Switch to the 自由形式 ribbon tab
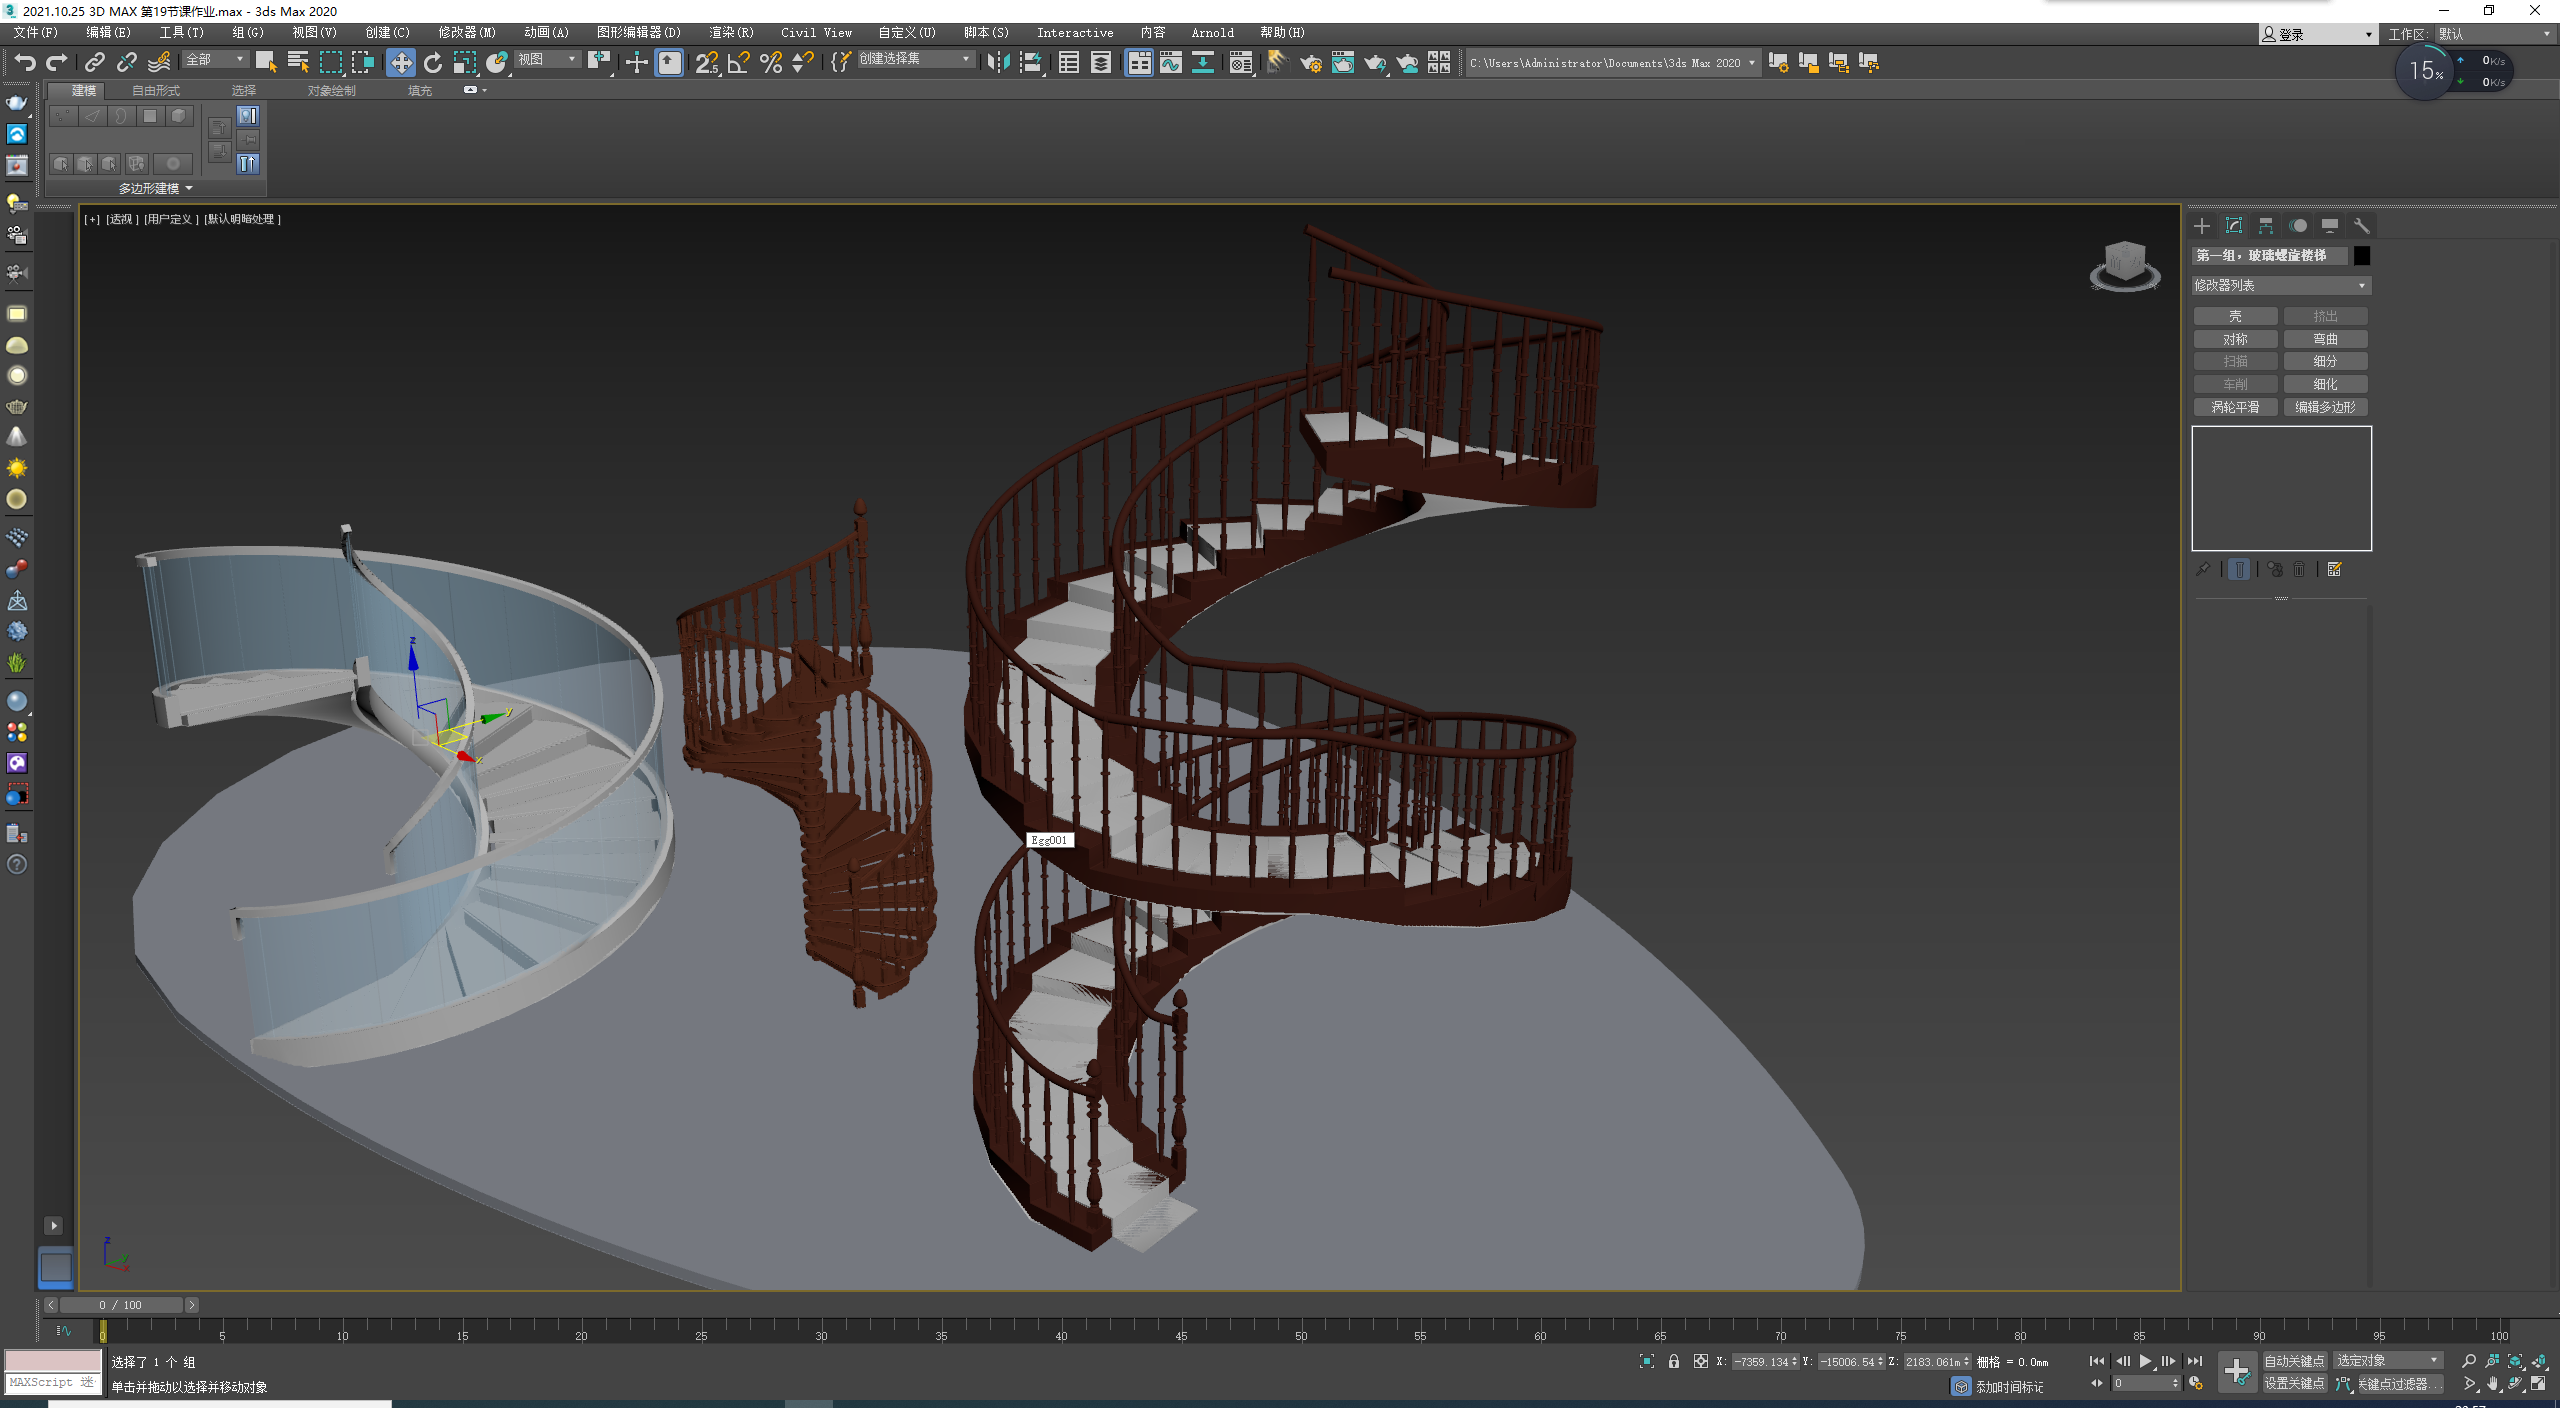This screenshot has width=2560, height=1408. pyautogui.click(x=156, y=91)
